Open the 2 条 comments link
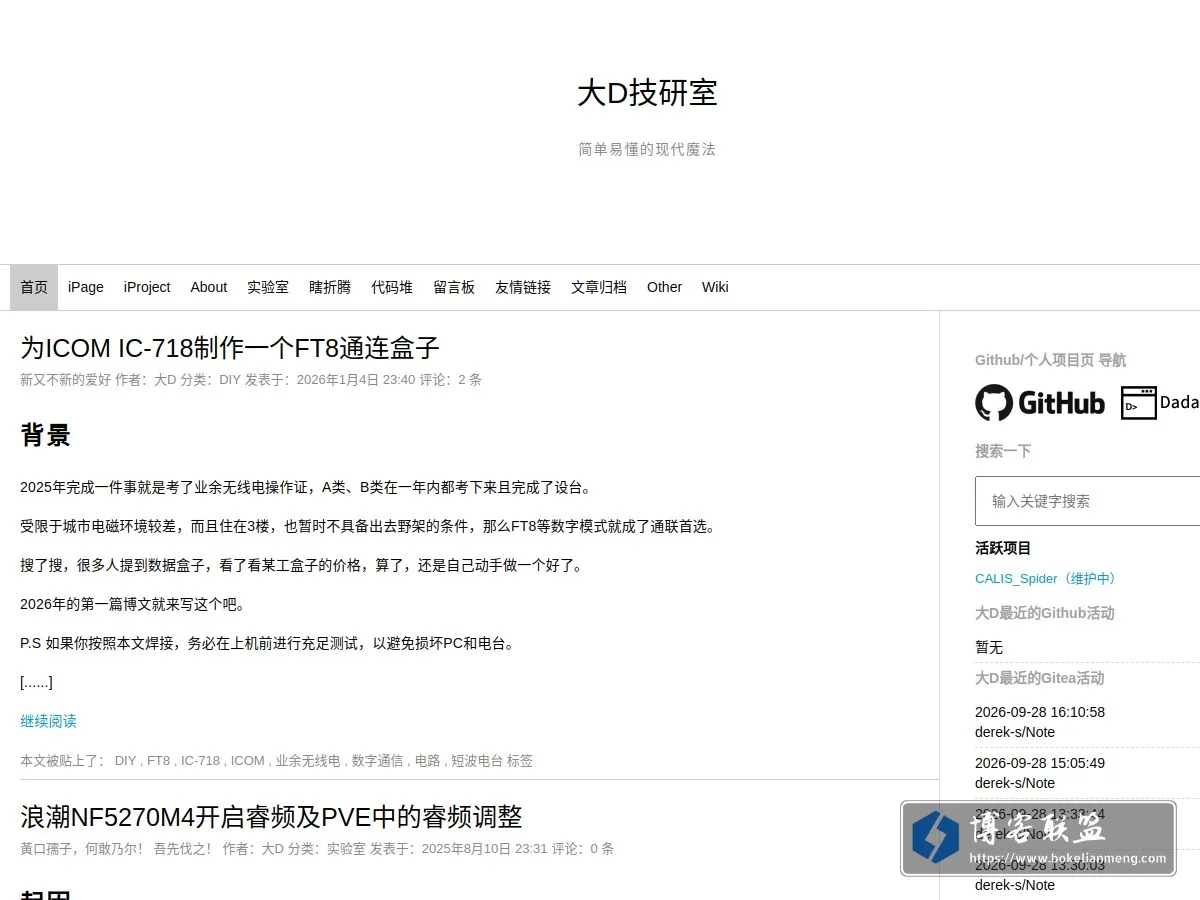This screenshot has width=1200, height=900. click(470, 380)
